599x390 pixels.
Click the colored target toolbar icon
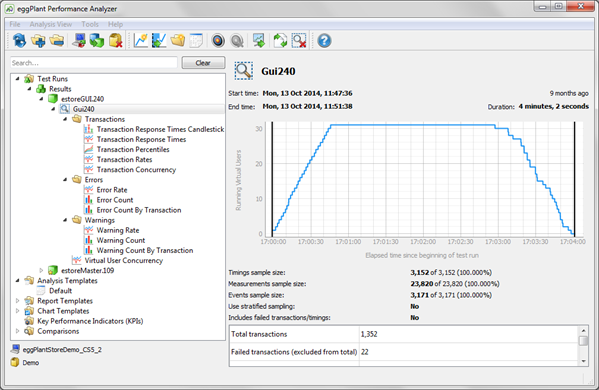pos(218,40)
